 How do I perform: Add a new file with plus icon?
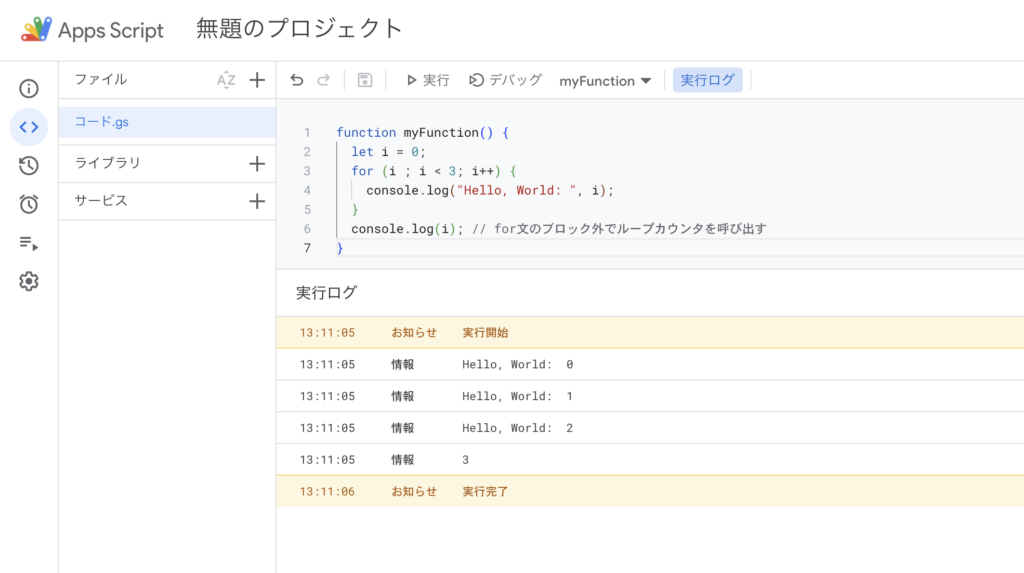coord(257,80)
